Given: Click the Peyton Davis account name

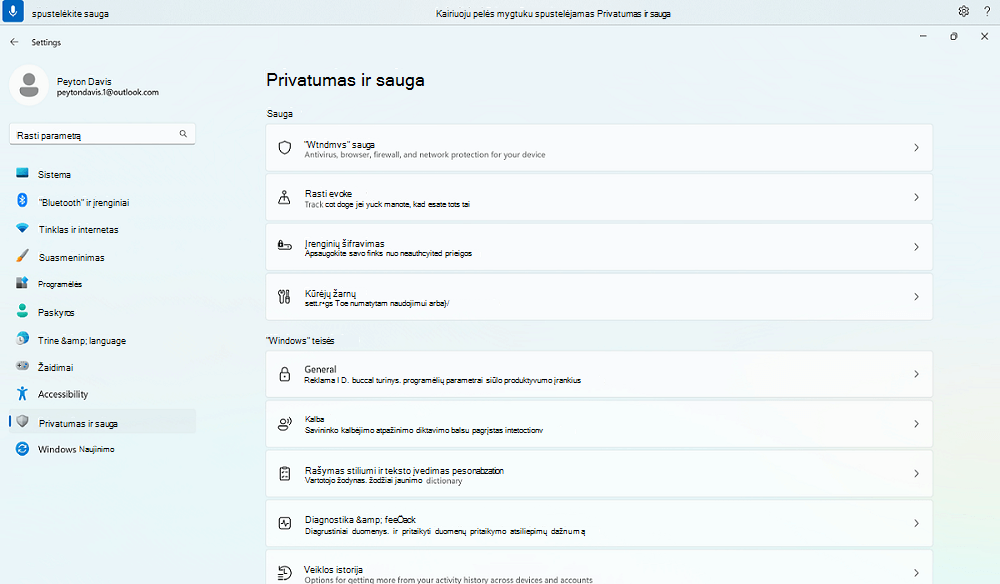Looking at the screenshot, I should (x=84, y=82).
